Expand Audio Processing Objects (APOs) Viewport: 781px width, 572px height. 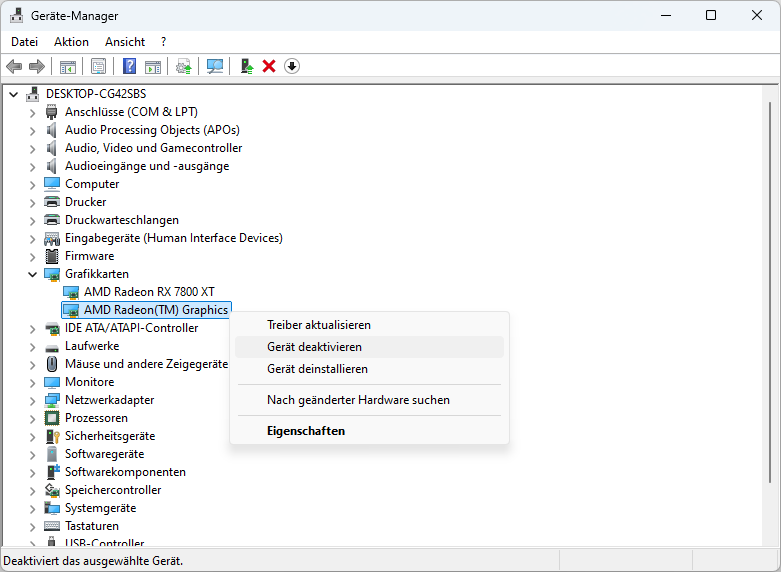click(x=32, y=131)
